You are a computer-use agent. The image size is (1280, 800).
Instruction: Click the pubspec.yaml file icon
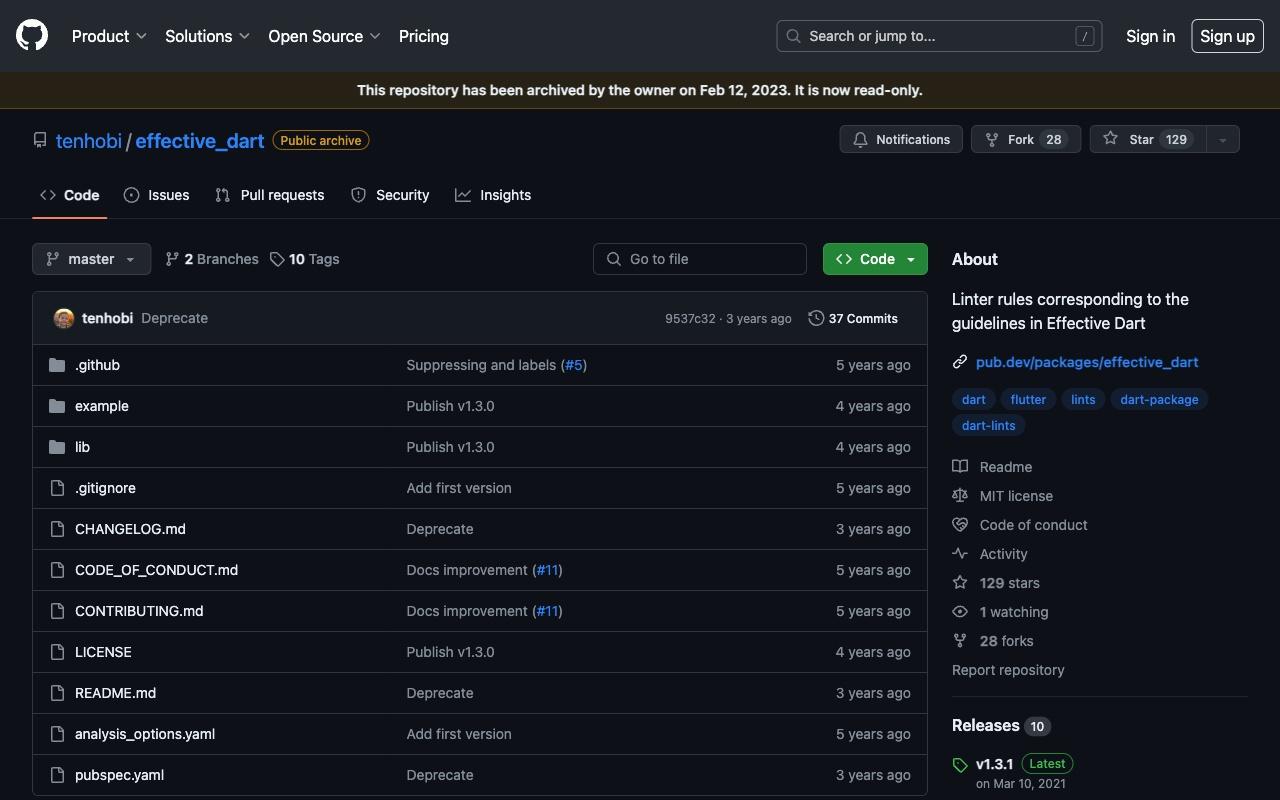(57, 775)
